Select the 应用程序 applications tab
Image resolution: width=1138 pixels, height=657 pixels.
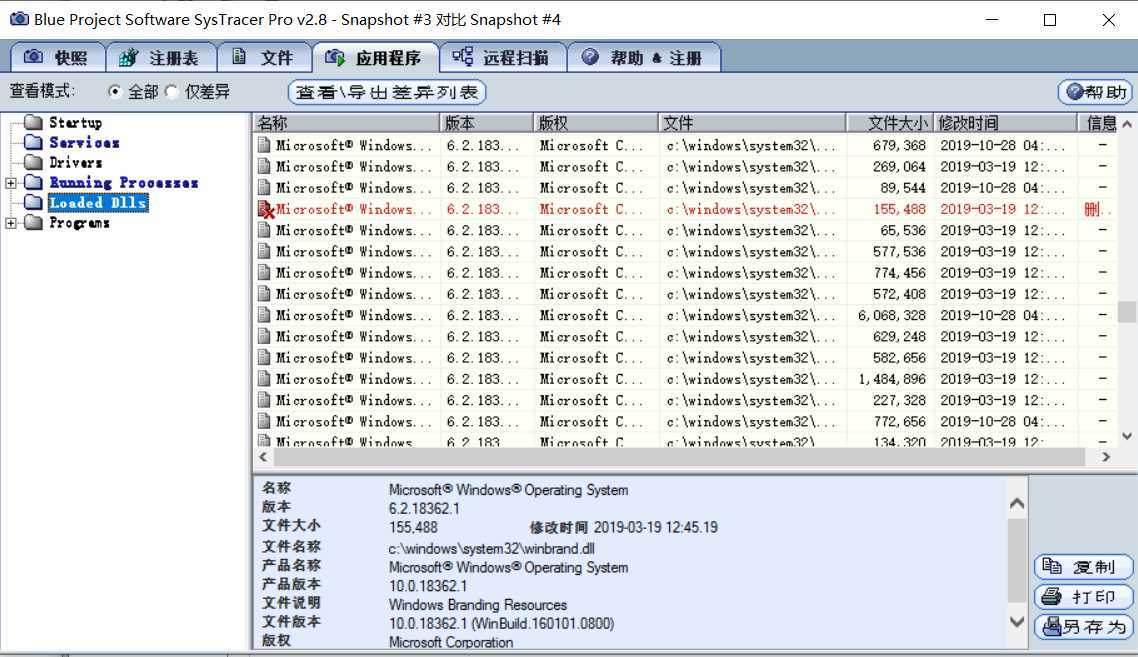click(x=375, y=57)
